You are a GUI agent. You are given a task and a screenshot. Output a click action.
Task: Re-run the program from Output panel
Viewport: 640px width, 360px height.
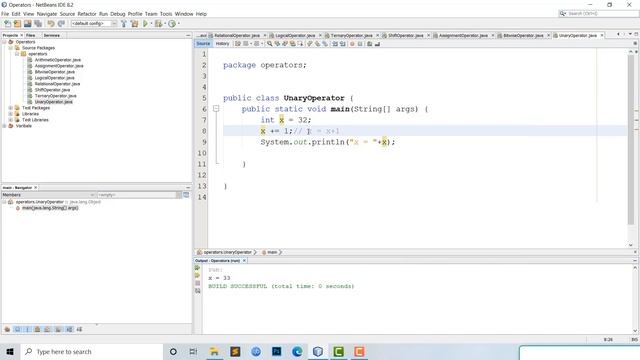point(198,268)
